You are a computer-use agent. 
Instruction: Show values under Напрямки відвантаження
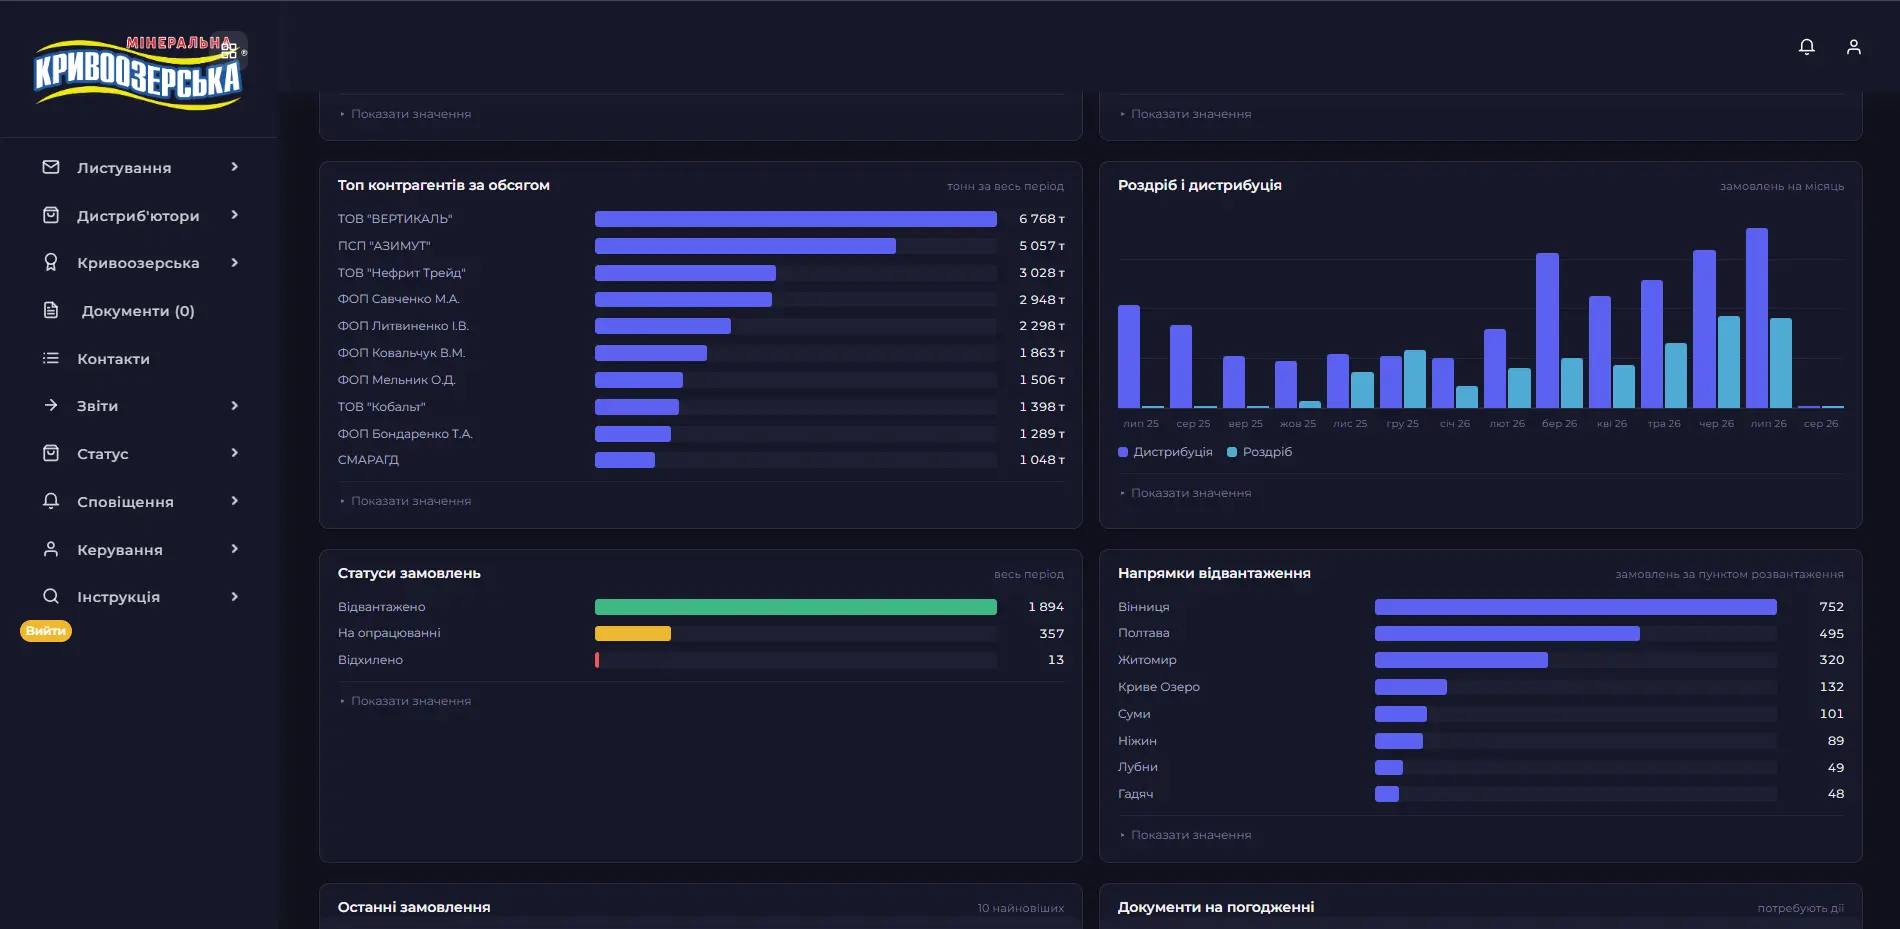1185,835
